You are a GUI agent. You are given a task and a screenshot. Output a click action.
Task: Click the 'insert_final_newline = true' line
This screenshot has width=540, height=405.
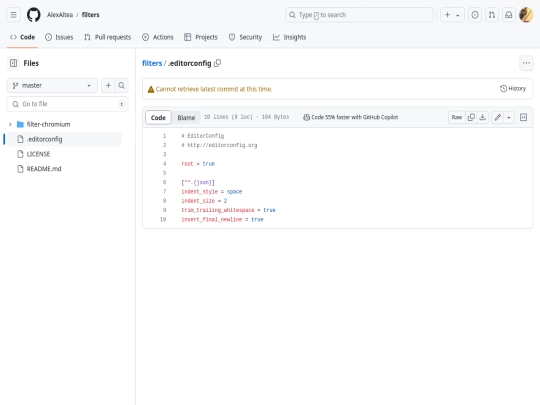tap(222, 219)
